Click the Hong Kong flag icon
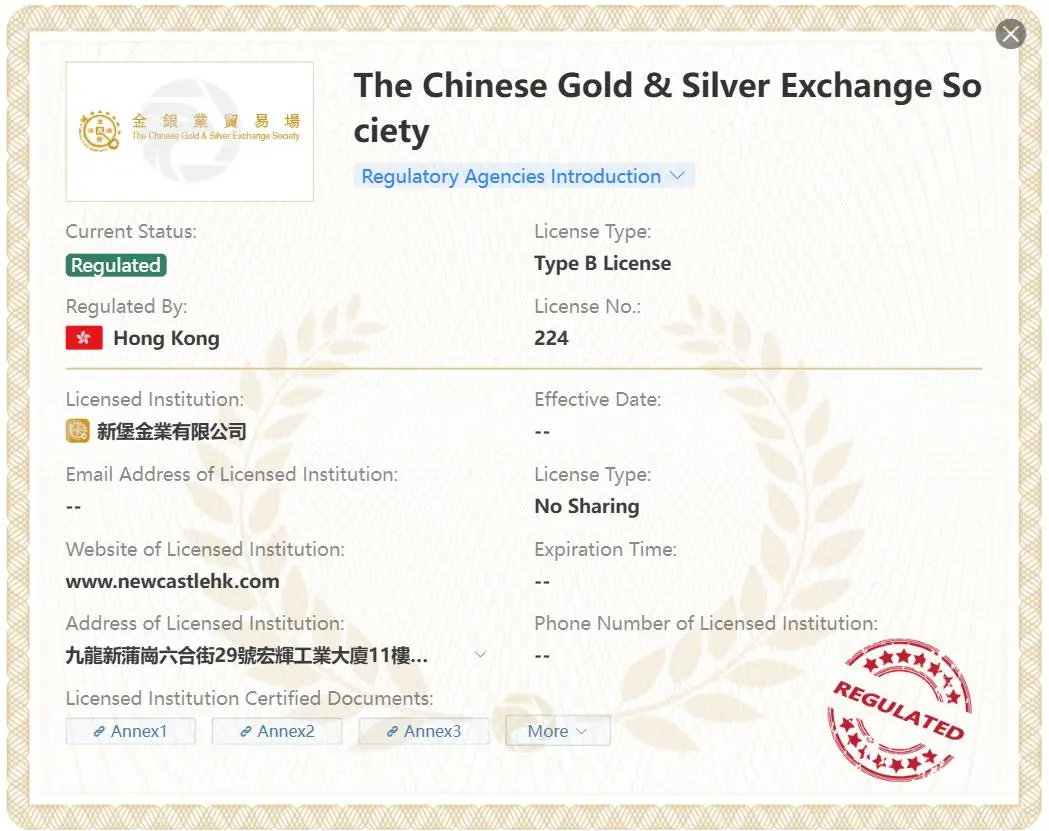The image size is (1049, 831). 84,338
